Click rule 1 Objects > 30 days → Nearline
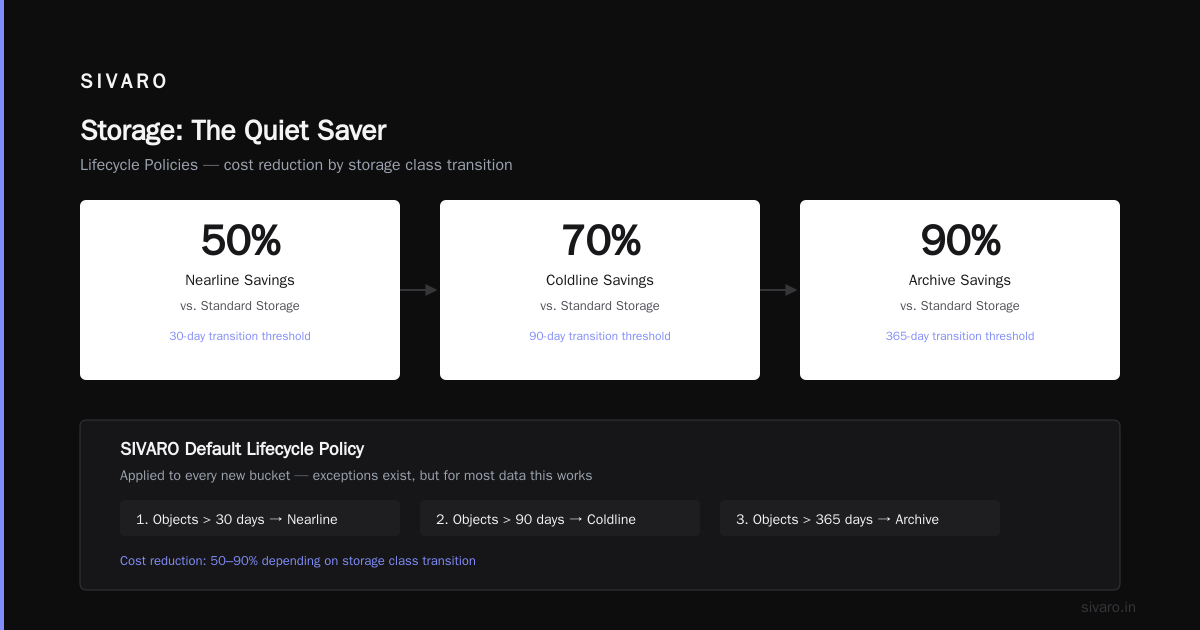The height and width of the screenshot is (630, 1200). tap(260, 519)
